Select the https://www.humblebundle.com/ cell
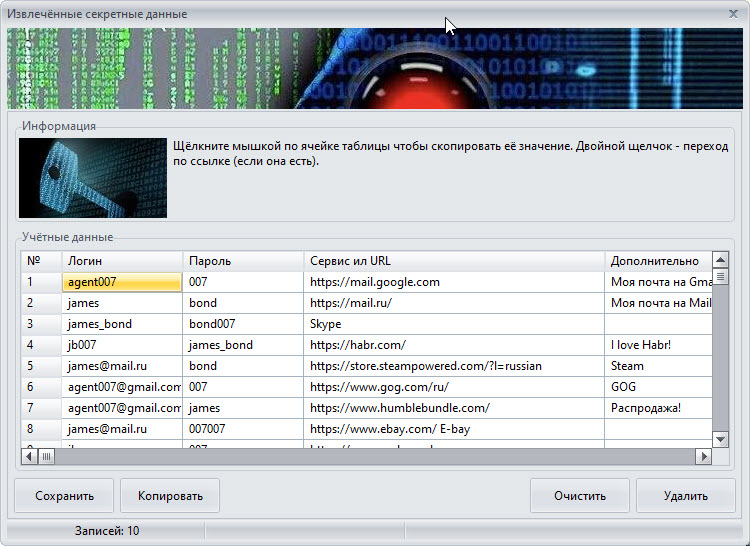 point(454,408)
